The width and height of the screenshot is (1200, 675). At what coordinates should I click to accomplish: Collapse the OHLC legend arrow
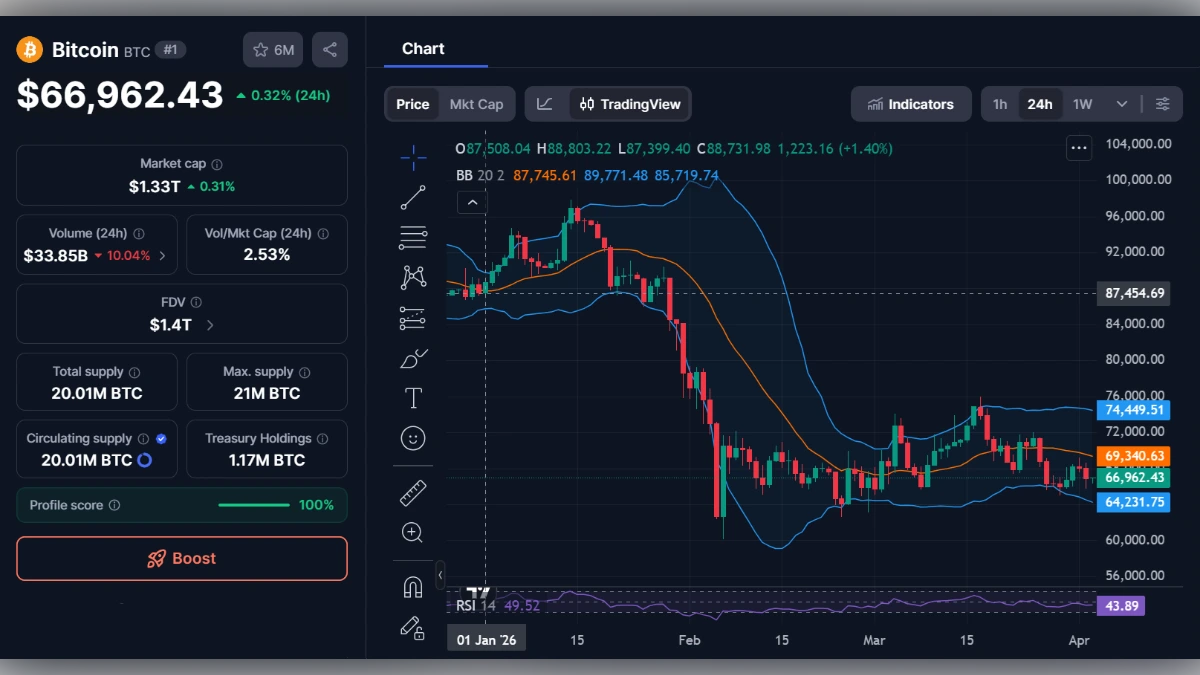471,201
